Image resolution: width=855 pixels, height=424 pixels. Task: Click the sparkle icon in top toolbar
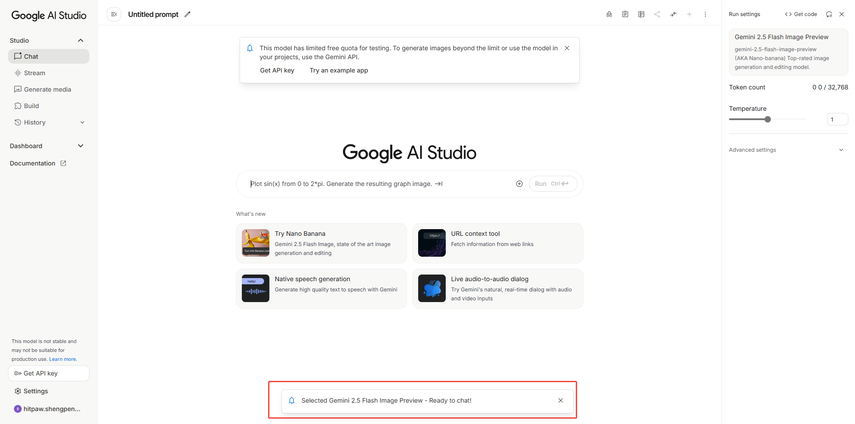[x=673, y=15]
